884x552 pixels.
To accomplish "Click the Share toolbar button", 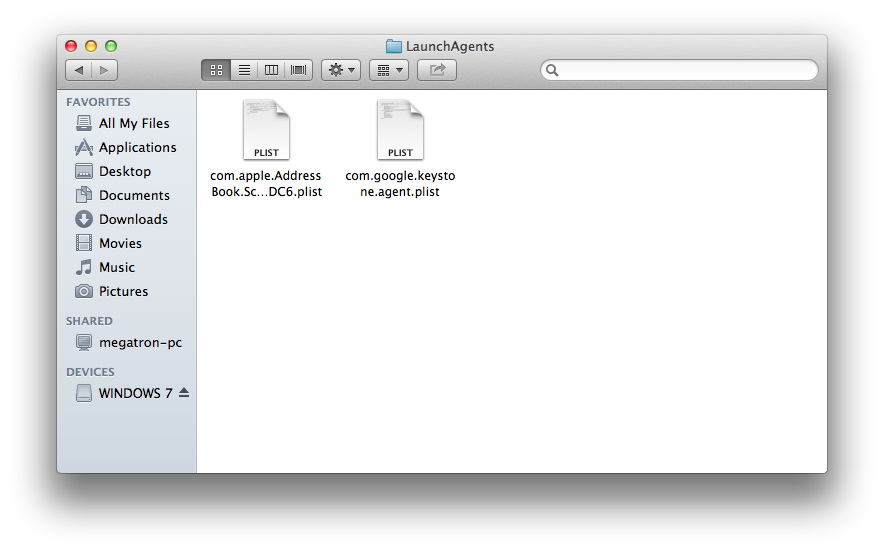I will [437, 70].
